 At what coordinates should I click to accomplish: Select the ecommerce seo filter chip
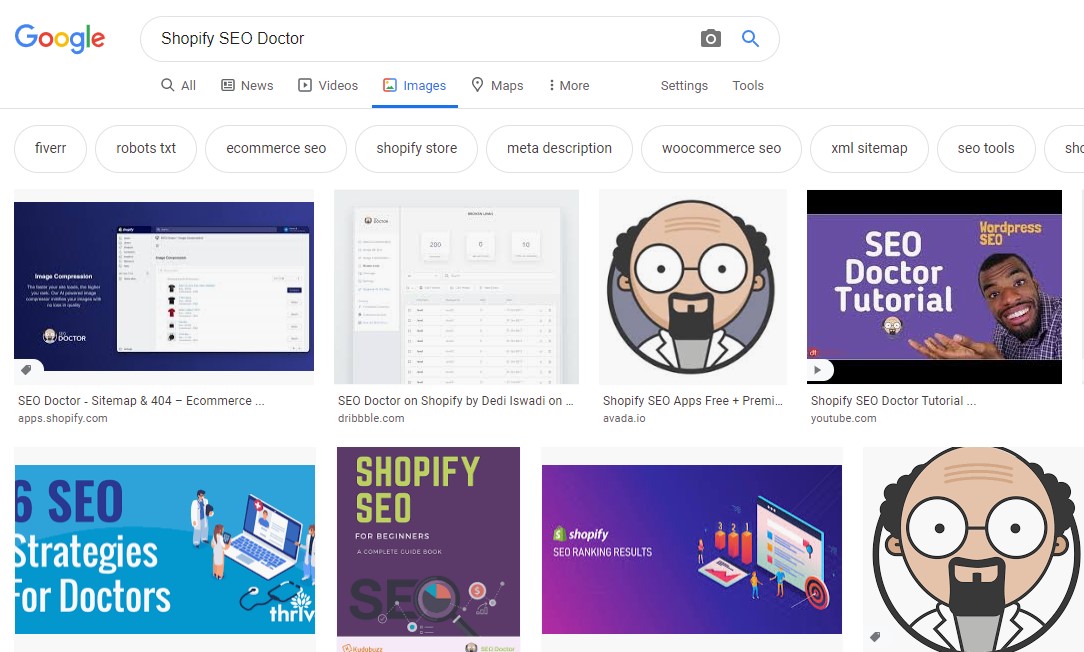(276, 147)
